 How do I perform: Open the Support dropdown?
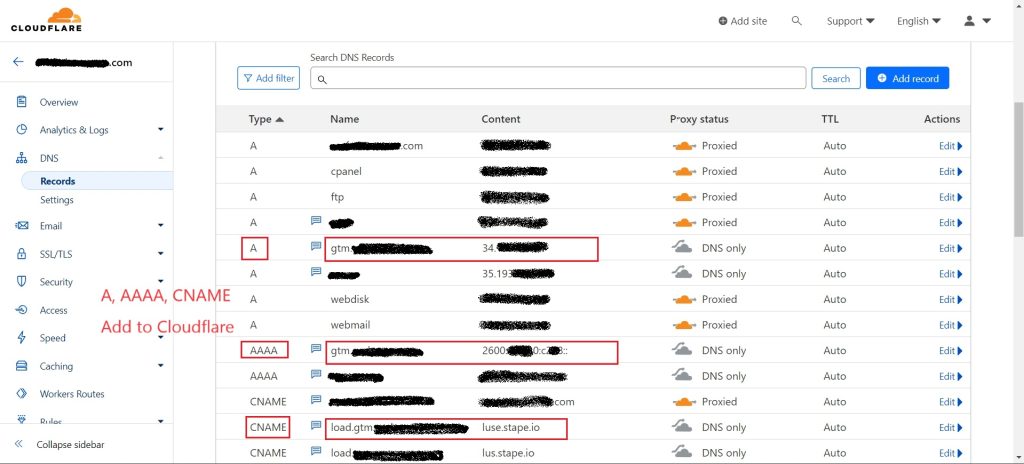click(850, 21)
